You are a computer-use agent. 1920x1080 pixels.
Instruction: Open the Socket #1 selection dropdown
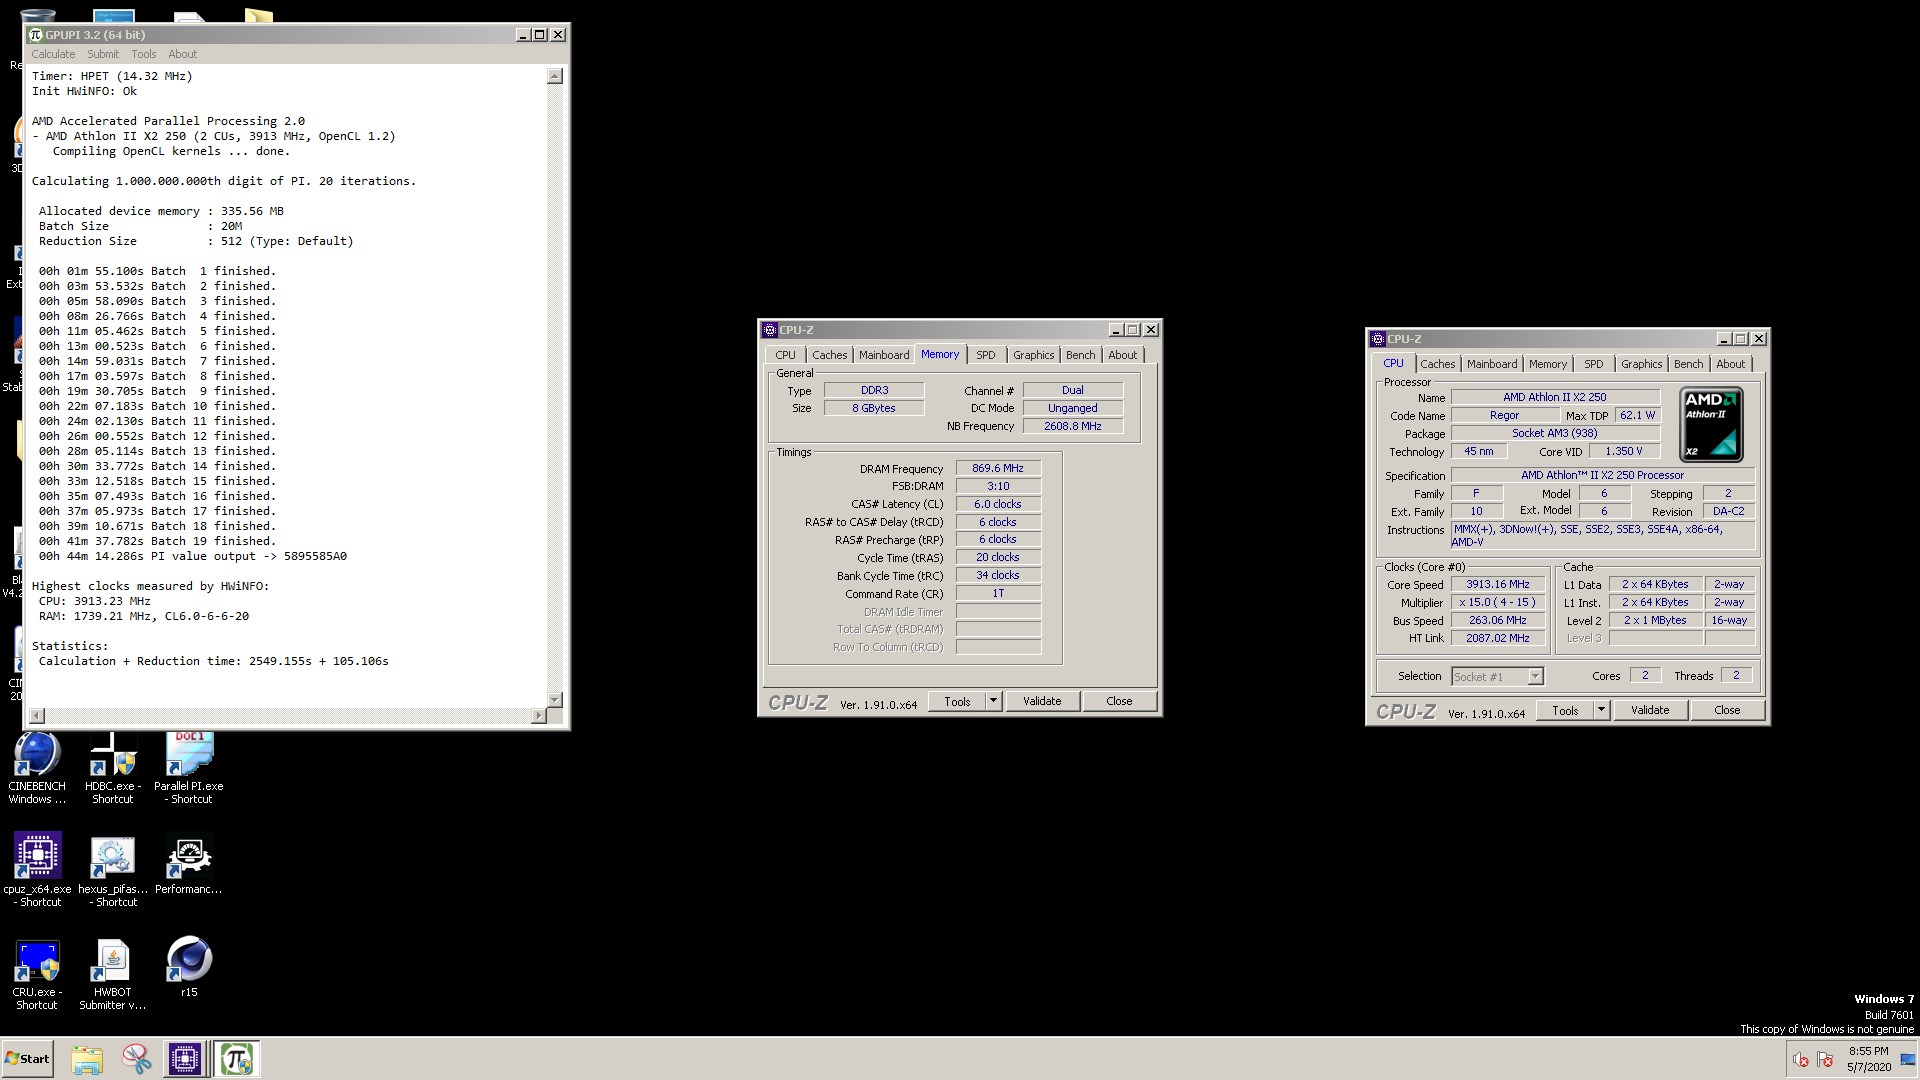click(x=1497, y=677)
